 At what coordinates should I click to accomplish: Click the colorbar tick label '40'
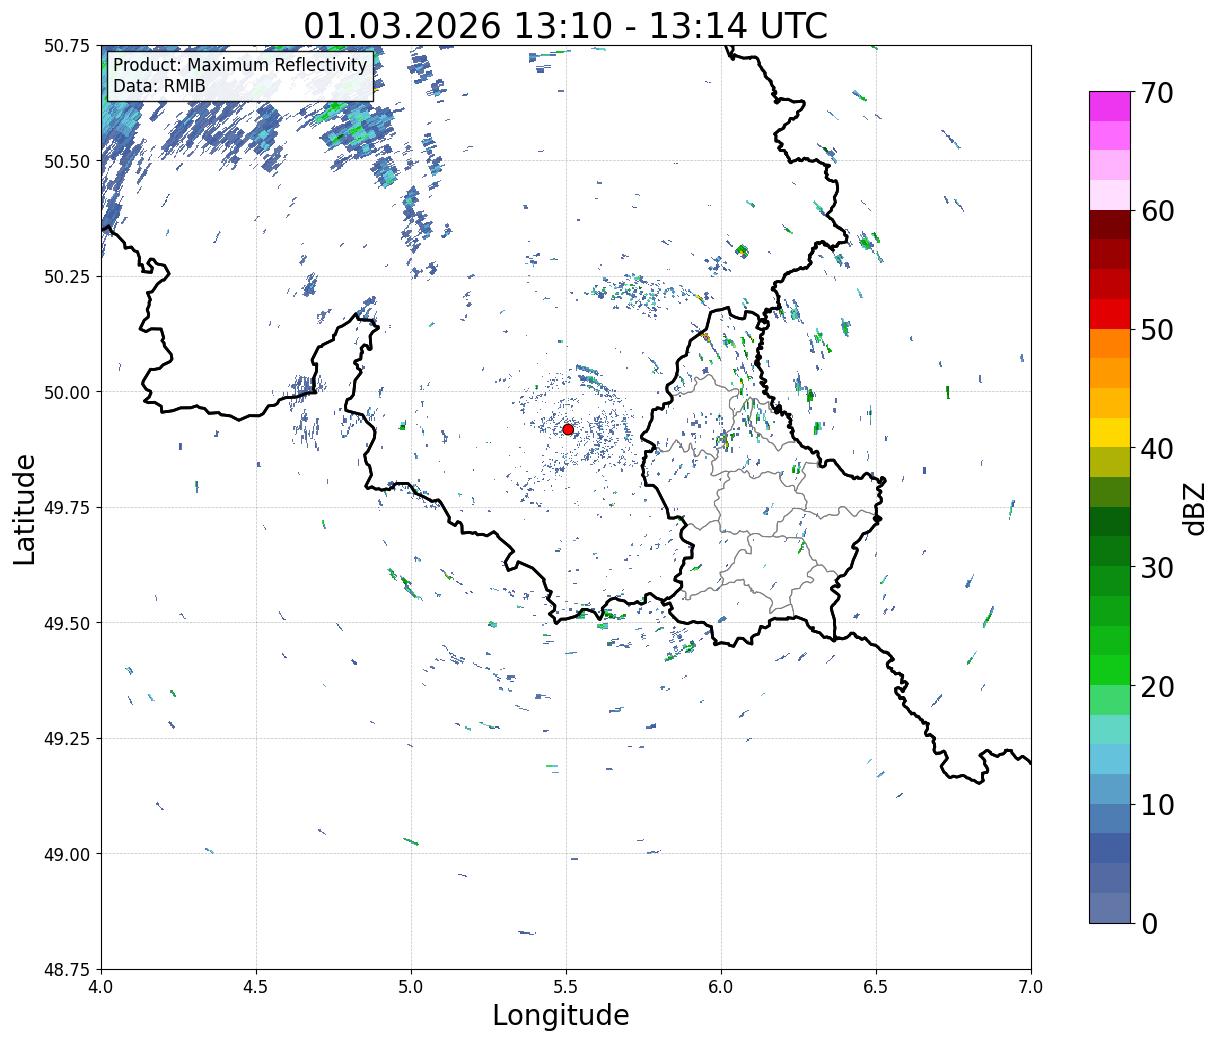1157,449
